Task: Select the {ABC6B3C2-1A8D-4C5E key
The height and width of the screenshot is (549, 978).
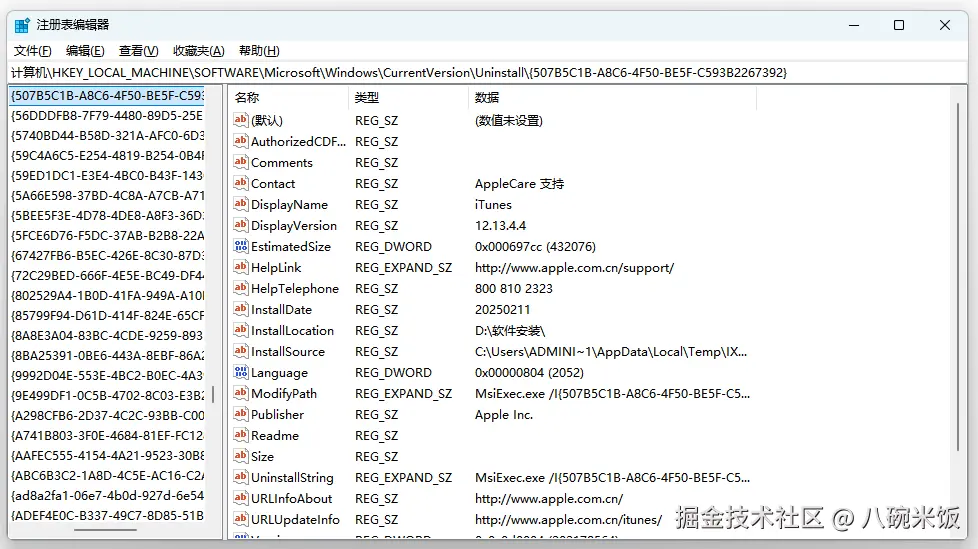Action: [107, 475]
